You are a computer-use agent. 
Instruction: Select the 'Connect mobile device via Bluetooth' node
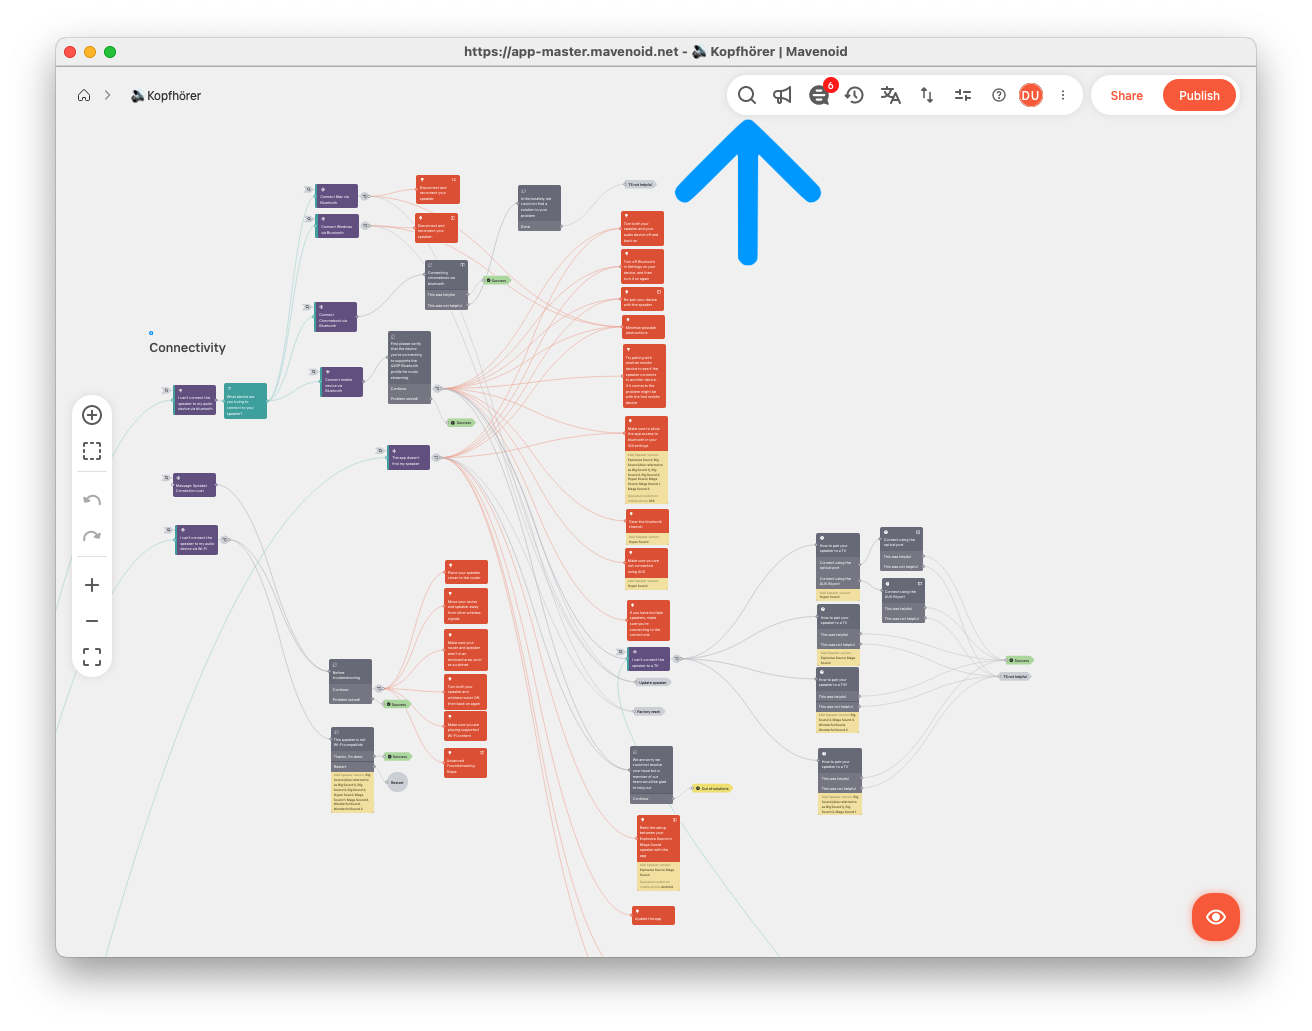pos(342,382)
